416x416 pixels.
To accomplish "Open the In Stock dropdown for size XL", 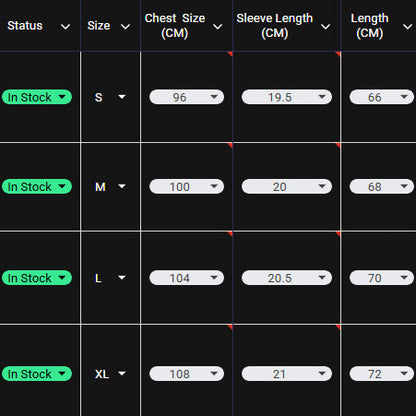I will (37, 374).
